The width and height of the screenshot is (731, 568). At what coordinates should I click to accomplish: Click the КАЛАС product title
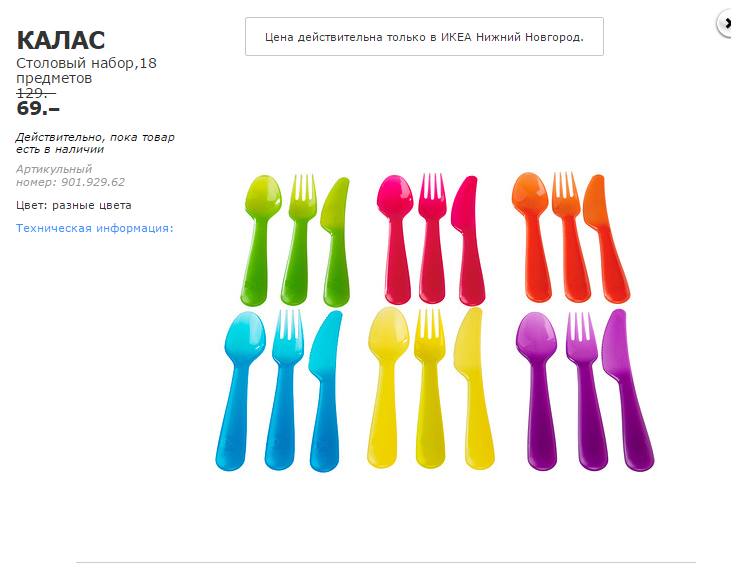point(61,41)
